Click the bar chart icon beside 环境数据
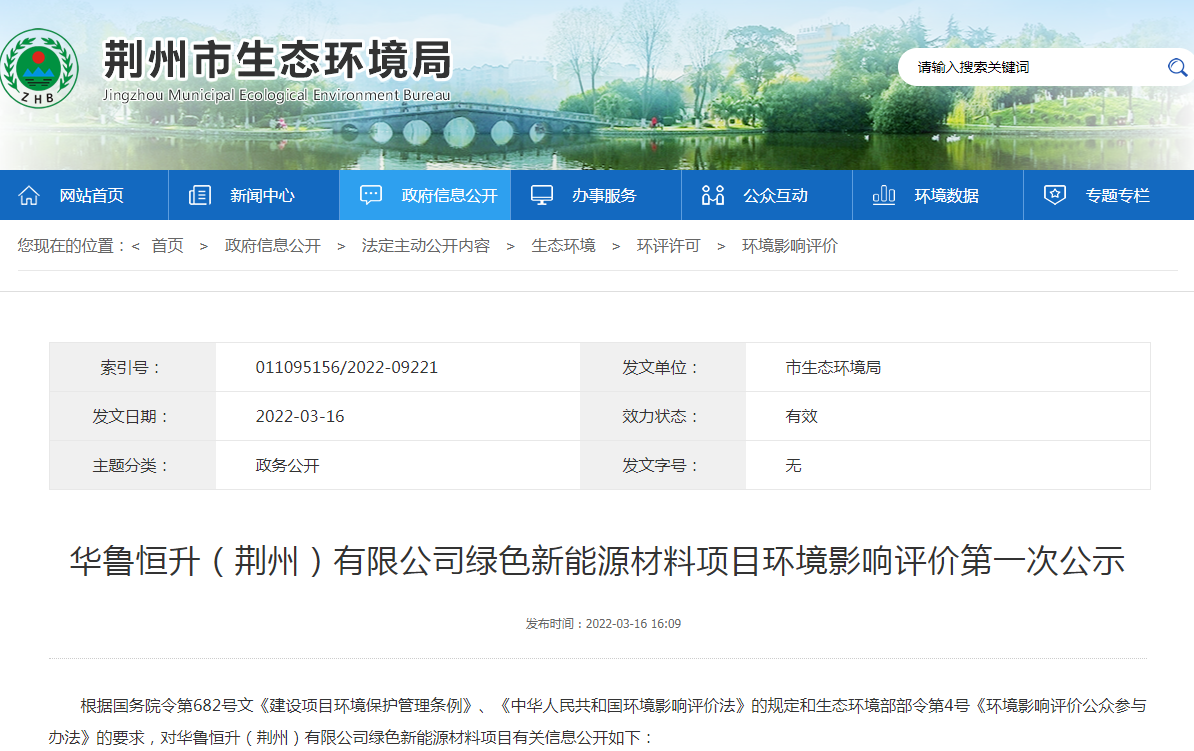Viewport: 1194px width, 751px height. (884, 195)
